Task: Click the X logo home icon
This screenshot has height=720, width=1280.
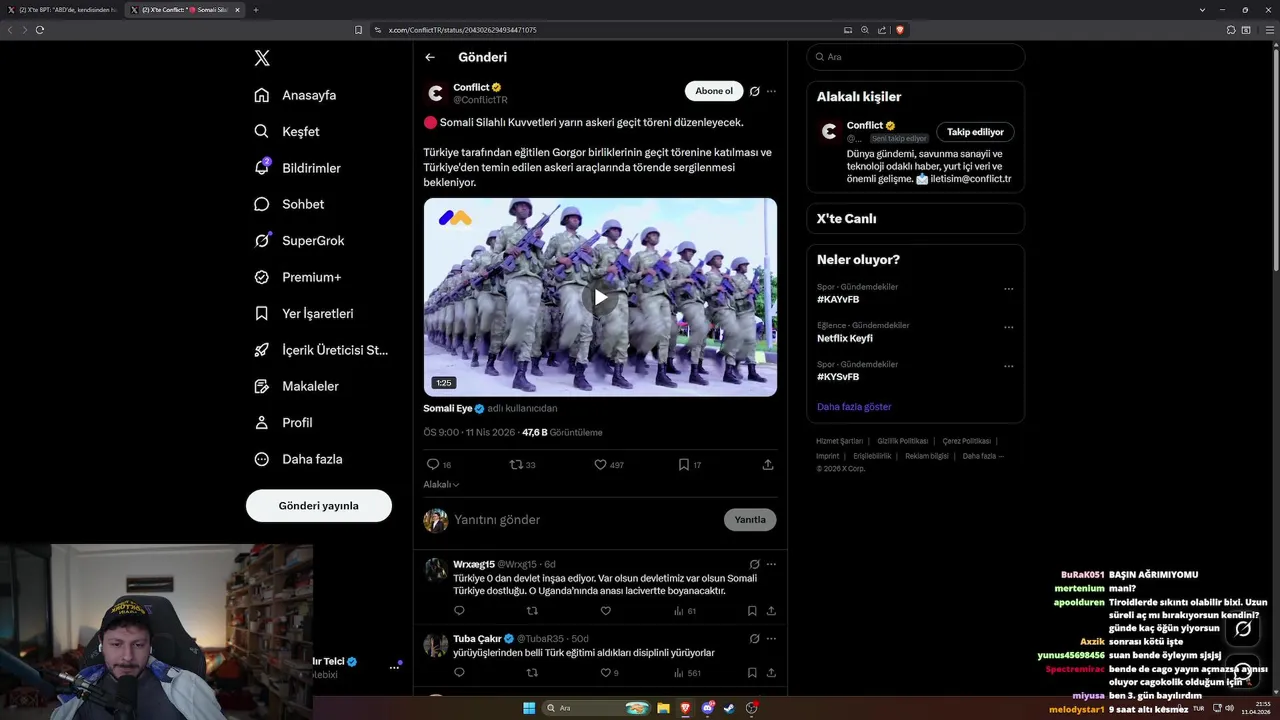Action: tap(262, 58)
